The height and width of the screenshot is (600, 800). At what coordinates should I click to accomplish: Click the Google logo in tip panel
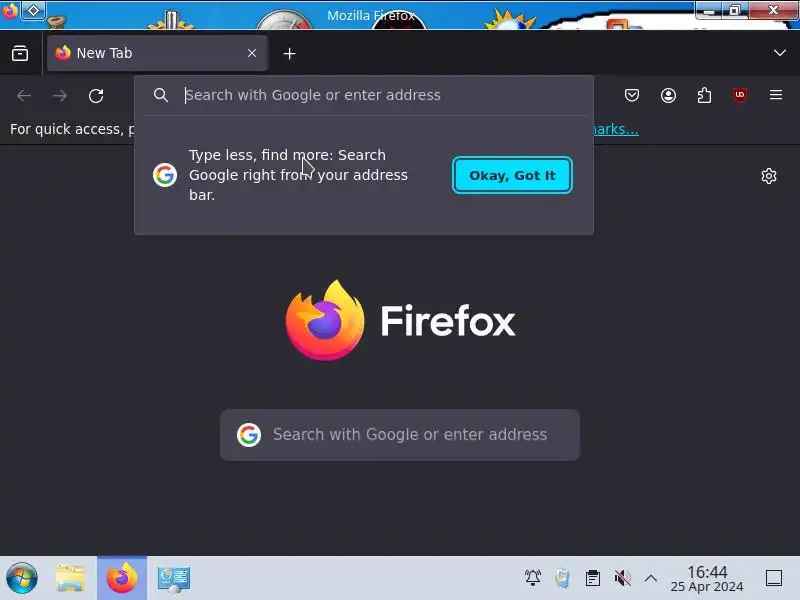point(165,175)
